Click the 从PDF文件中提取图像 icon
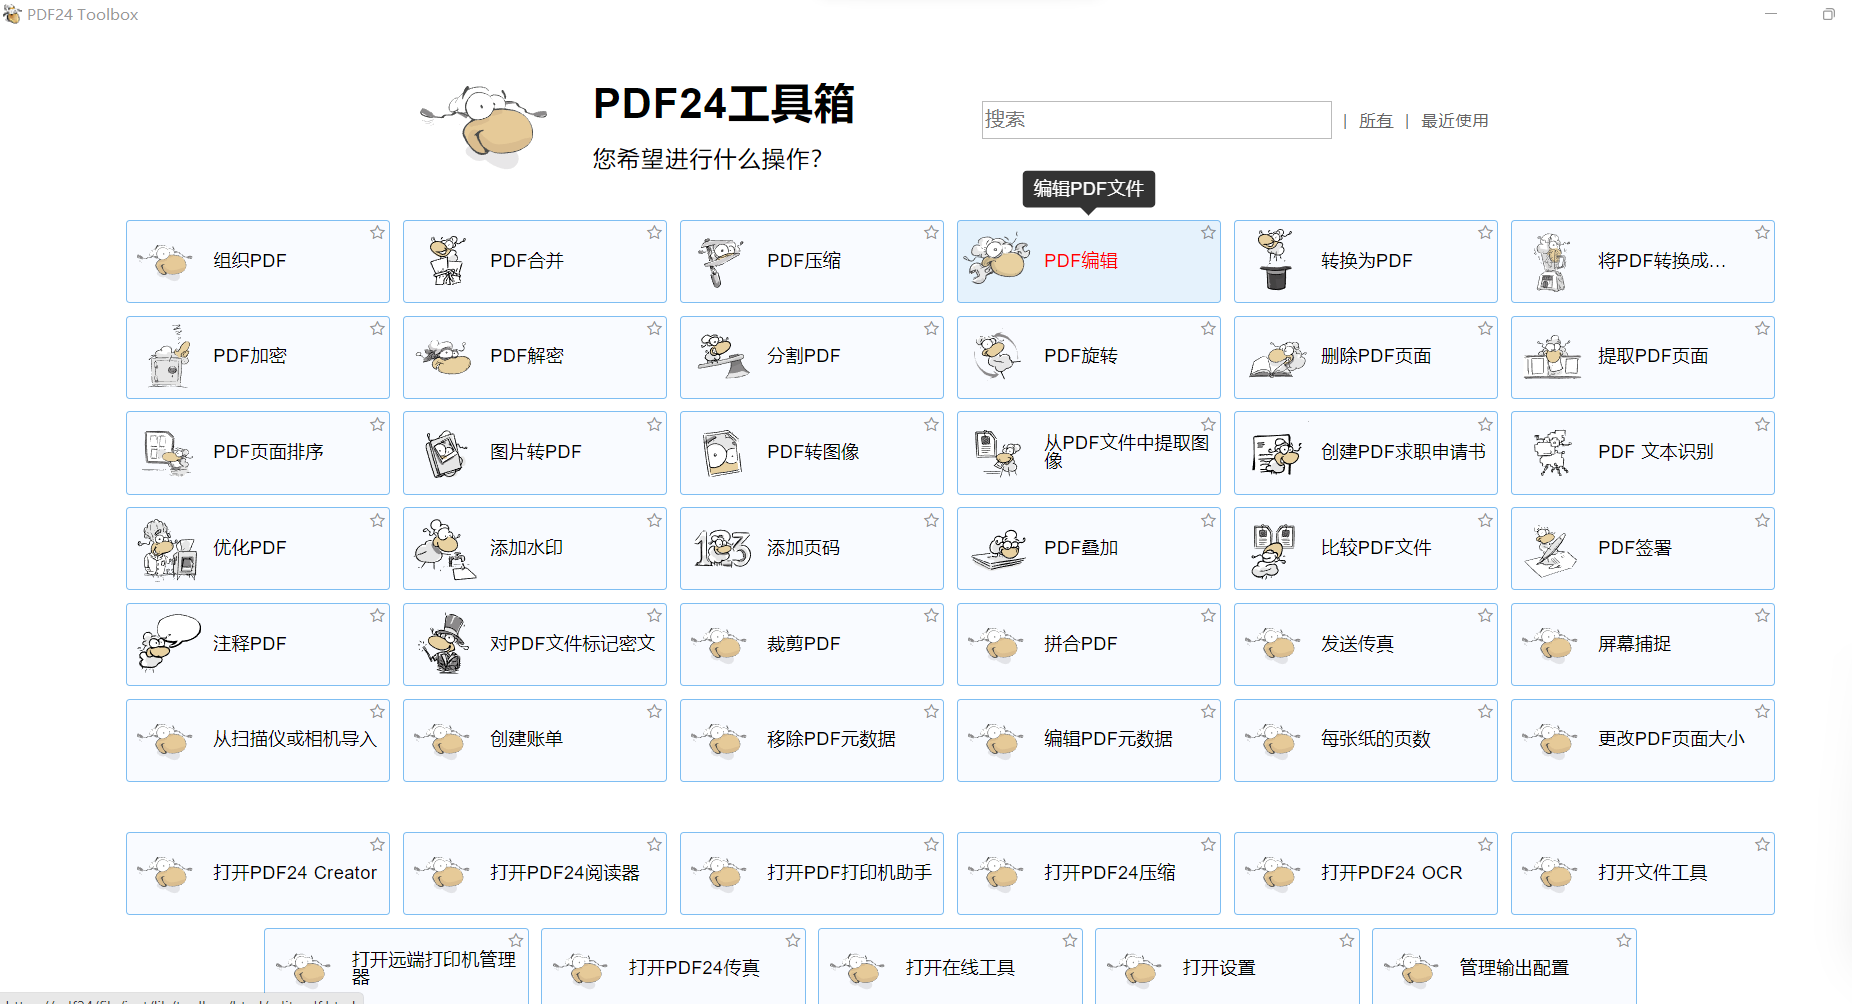This screenshot has width=1852, height=1004. pos(998,453)
